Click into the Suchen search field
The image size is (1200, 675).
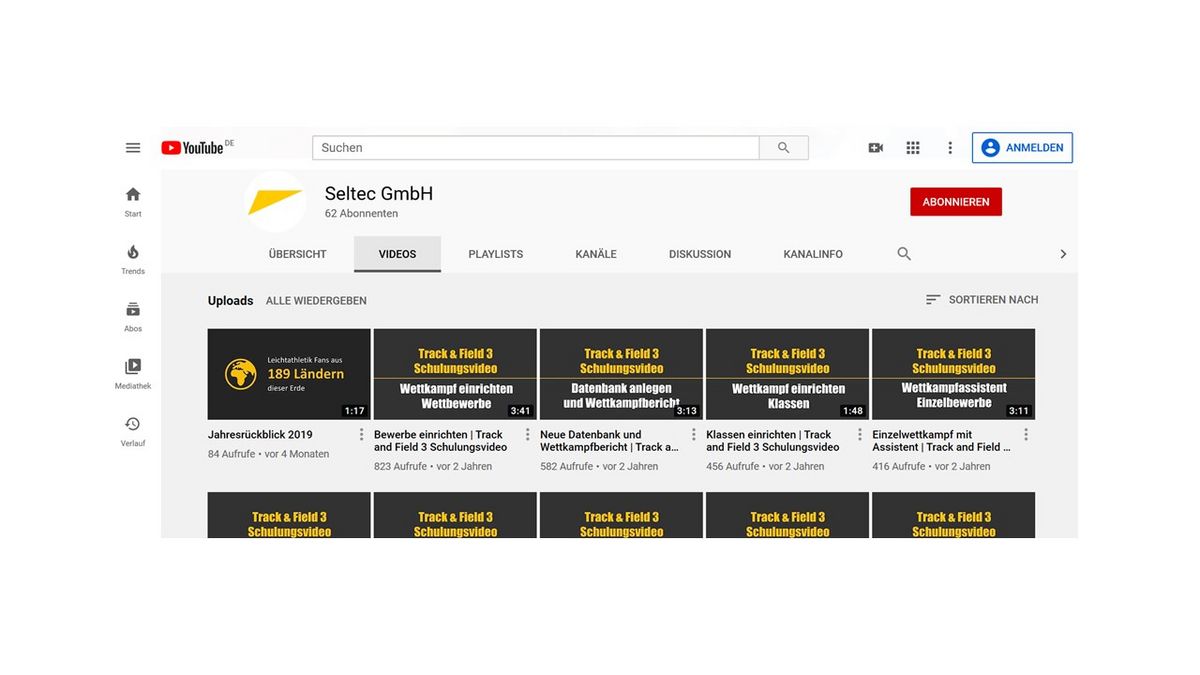coord(536,148)
